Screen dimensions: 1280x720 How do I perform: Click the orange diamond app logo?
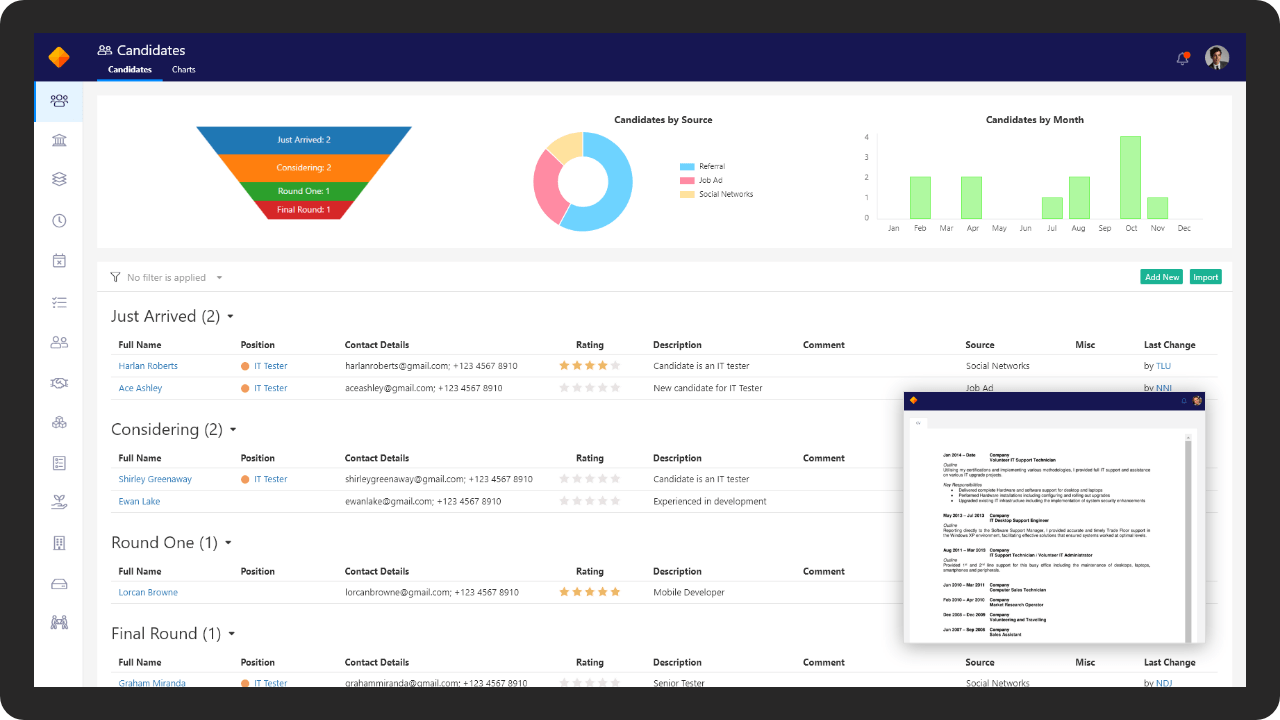point(58,57)
